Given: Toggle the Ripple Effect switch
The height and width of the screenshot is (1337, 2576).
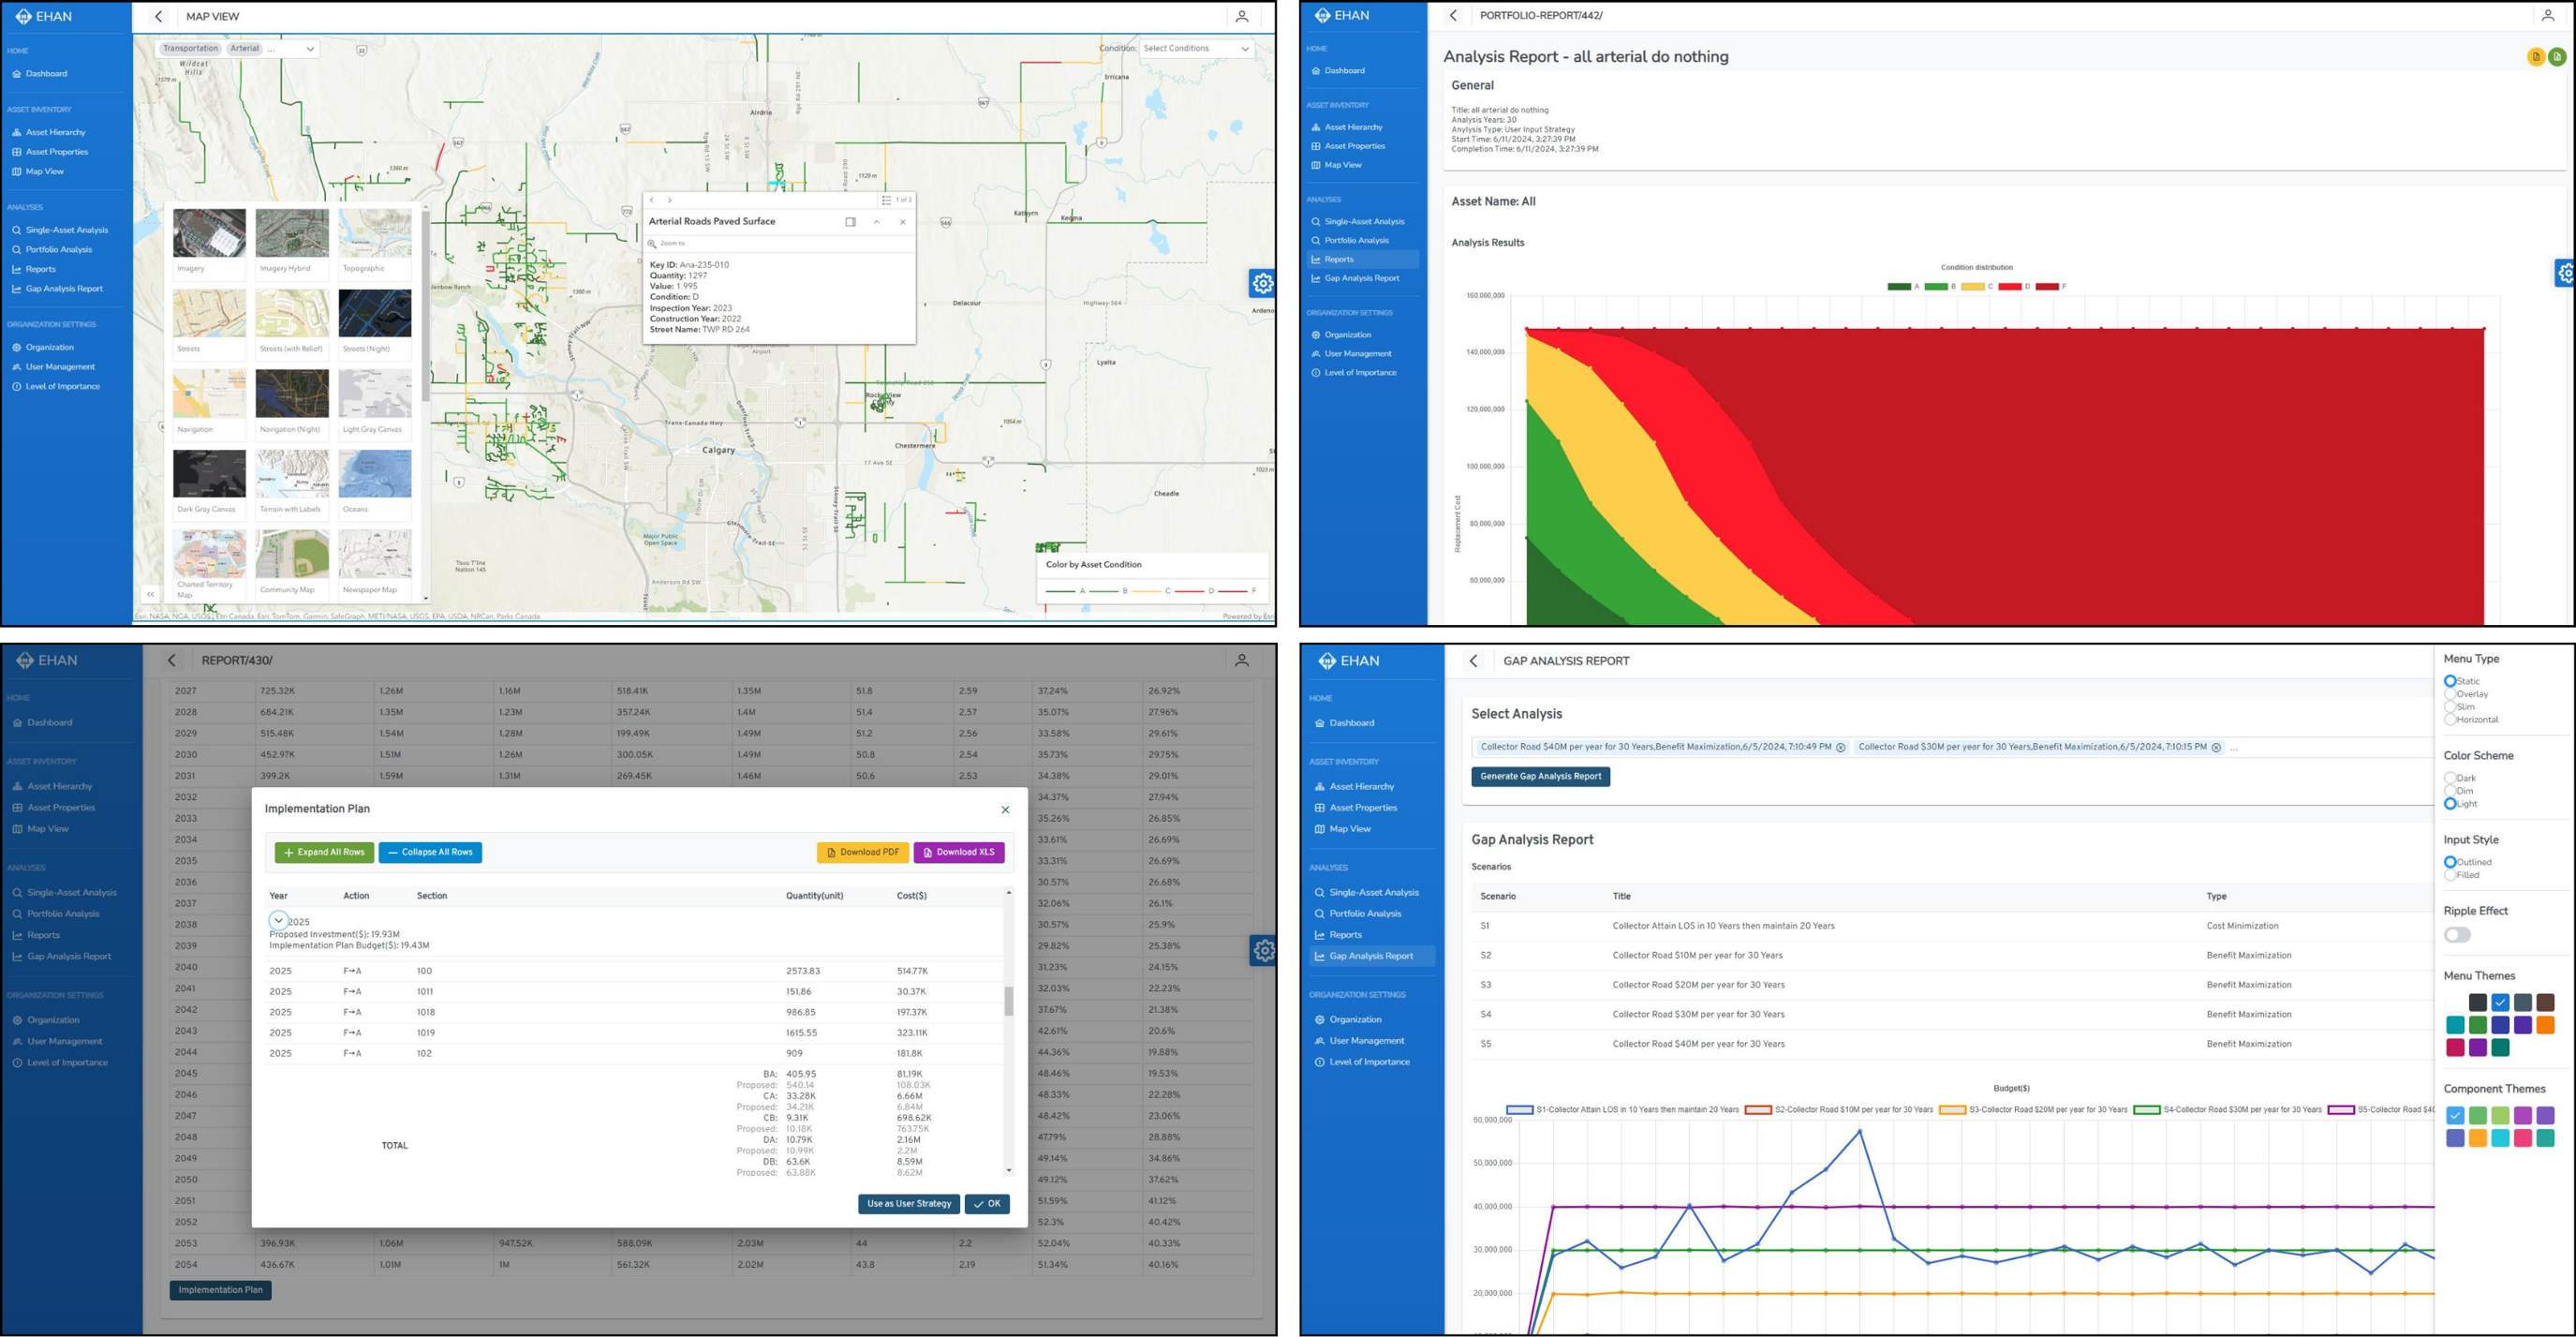Looking at the screenshot, I should point(2457,935).
